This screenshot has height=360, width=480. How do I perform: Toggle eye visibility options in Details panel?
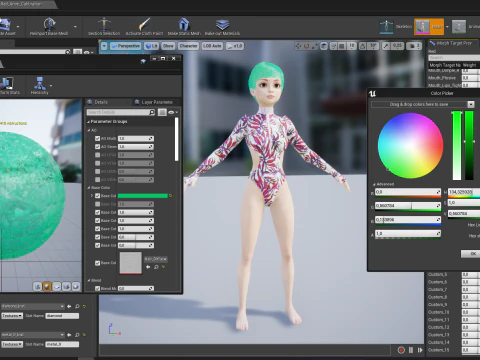point(173,112)
